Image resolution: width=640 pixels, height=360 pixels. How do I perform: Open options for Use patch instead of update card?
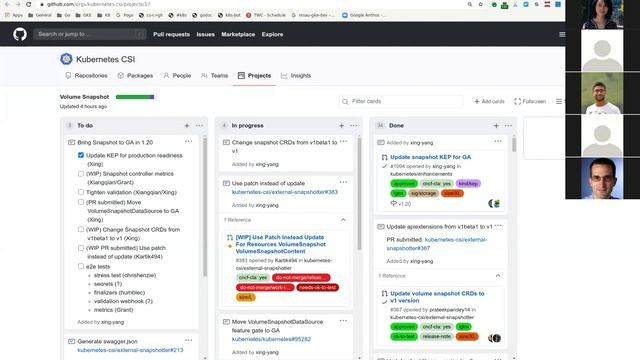point(343,182)
